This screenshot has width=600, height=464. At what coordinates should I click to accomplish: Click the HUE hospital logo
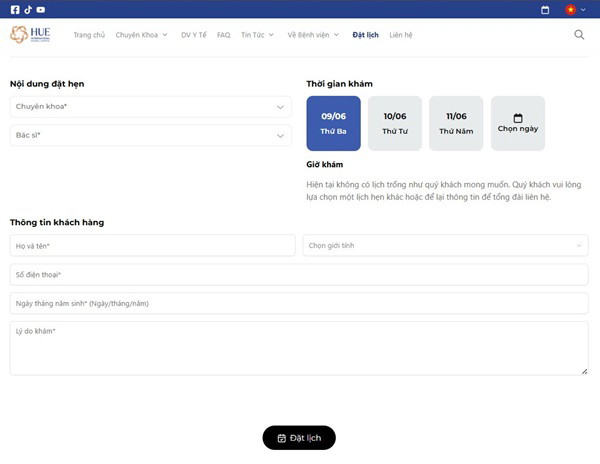point(30,34)
